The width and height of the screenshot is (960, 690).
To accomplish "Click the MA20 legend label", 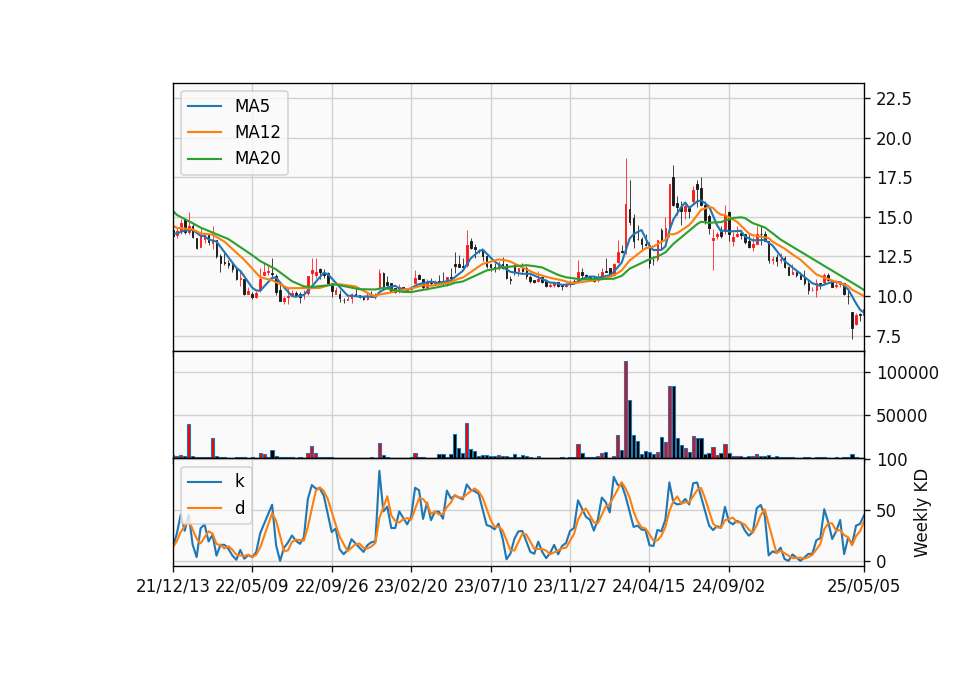I will tap(258, 158).
